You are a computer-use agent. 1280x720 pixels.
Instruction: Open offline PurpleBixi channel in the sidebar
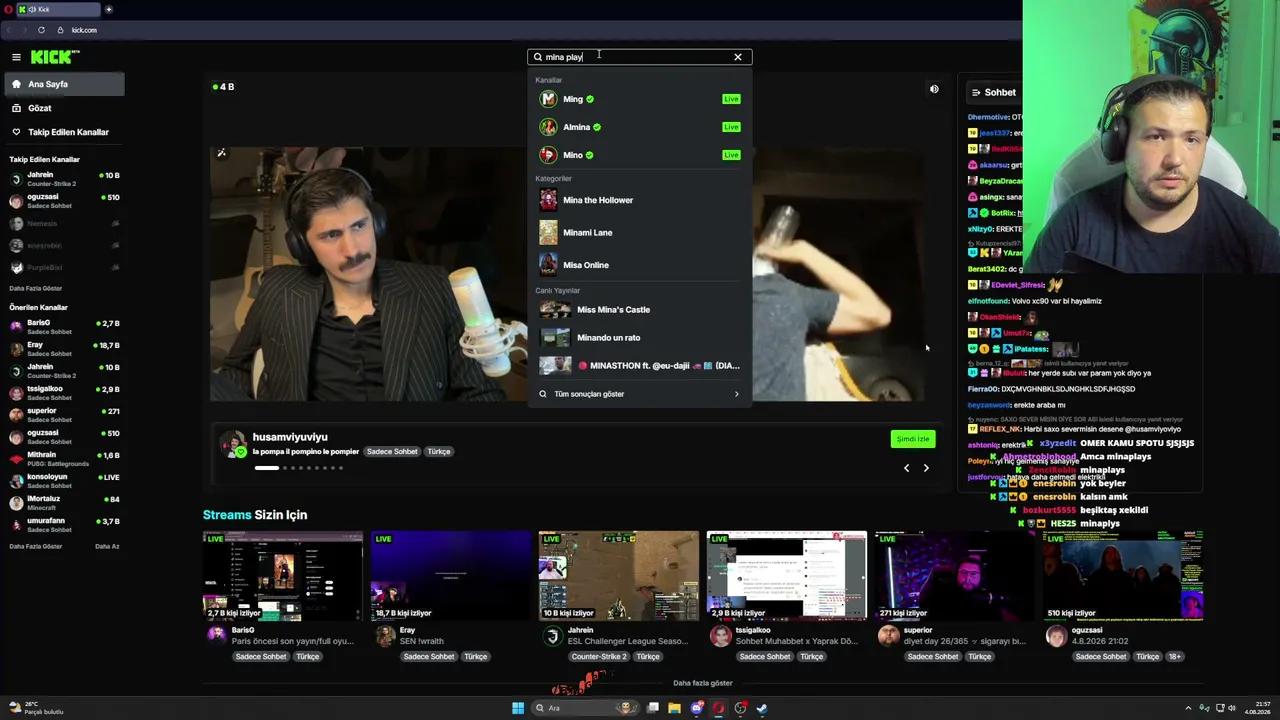(64, 268)
